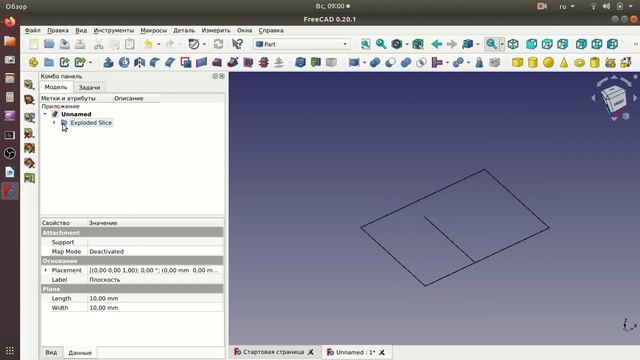Open the workbench selector showing Part
Image resolution: width=640 pixels, height=360 pixels.
pyautogui.click(x=302, y=44)
